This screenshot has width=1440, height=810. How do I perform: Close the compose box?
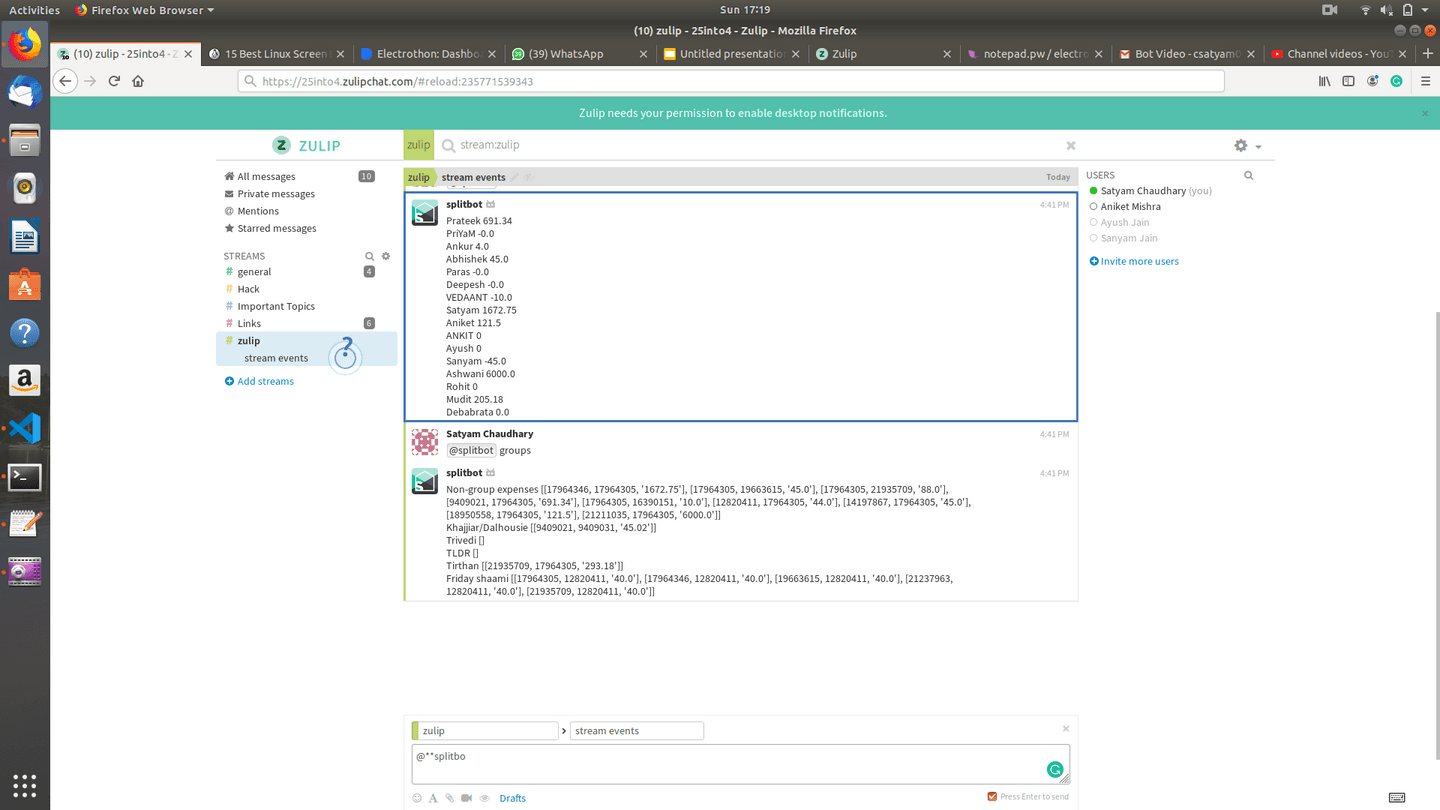point(1066,729)
